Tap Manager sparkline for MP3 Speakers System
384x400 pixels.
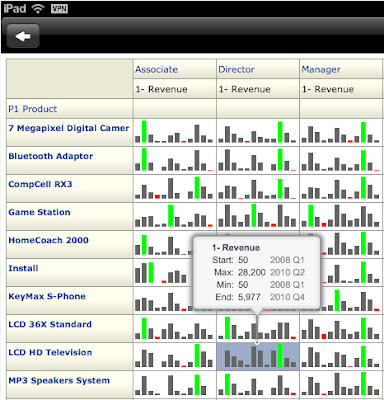point(341,384)
